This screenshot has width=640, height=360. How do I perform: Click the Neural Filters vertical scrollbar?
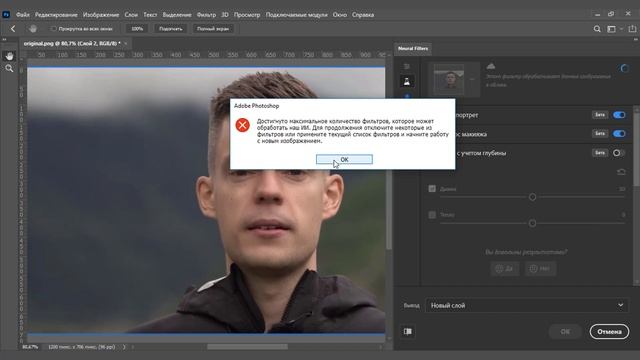(x=636, y=146)
